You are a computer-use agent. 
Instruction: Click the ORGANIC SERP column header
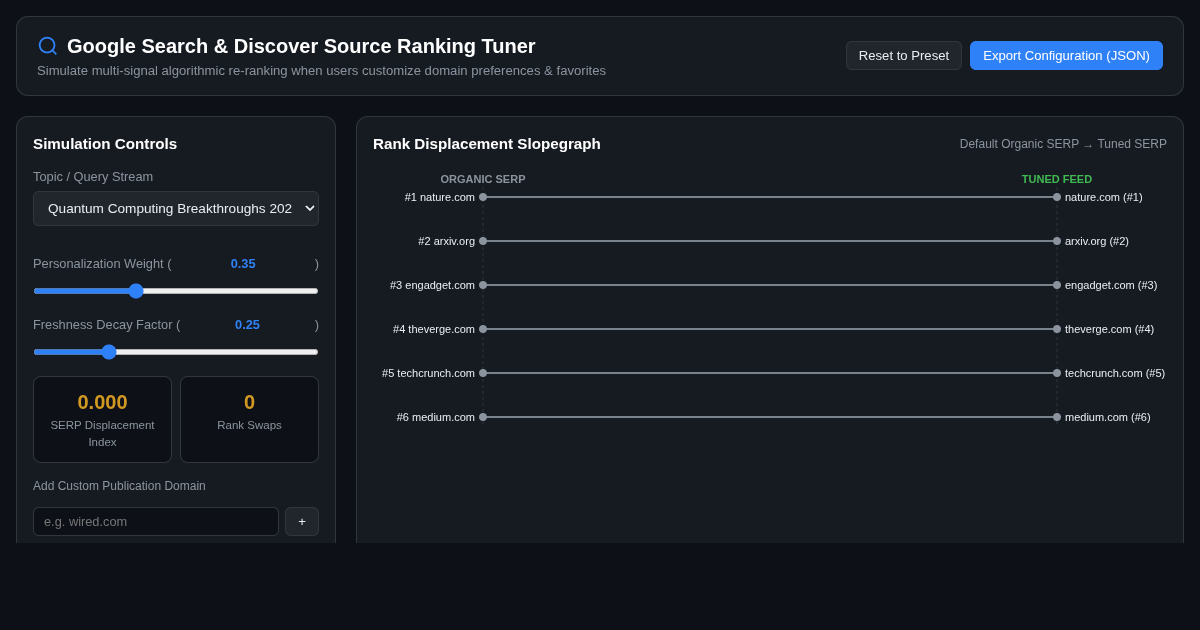coord(483,179)
